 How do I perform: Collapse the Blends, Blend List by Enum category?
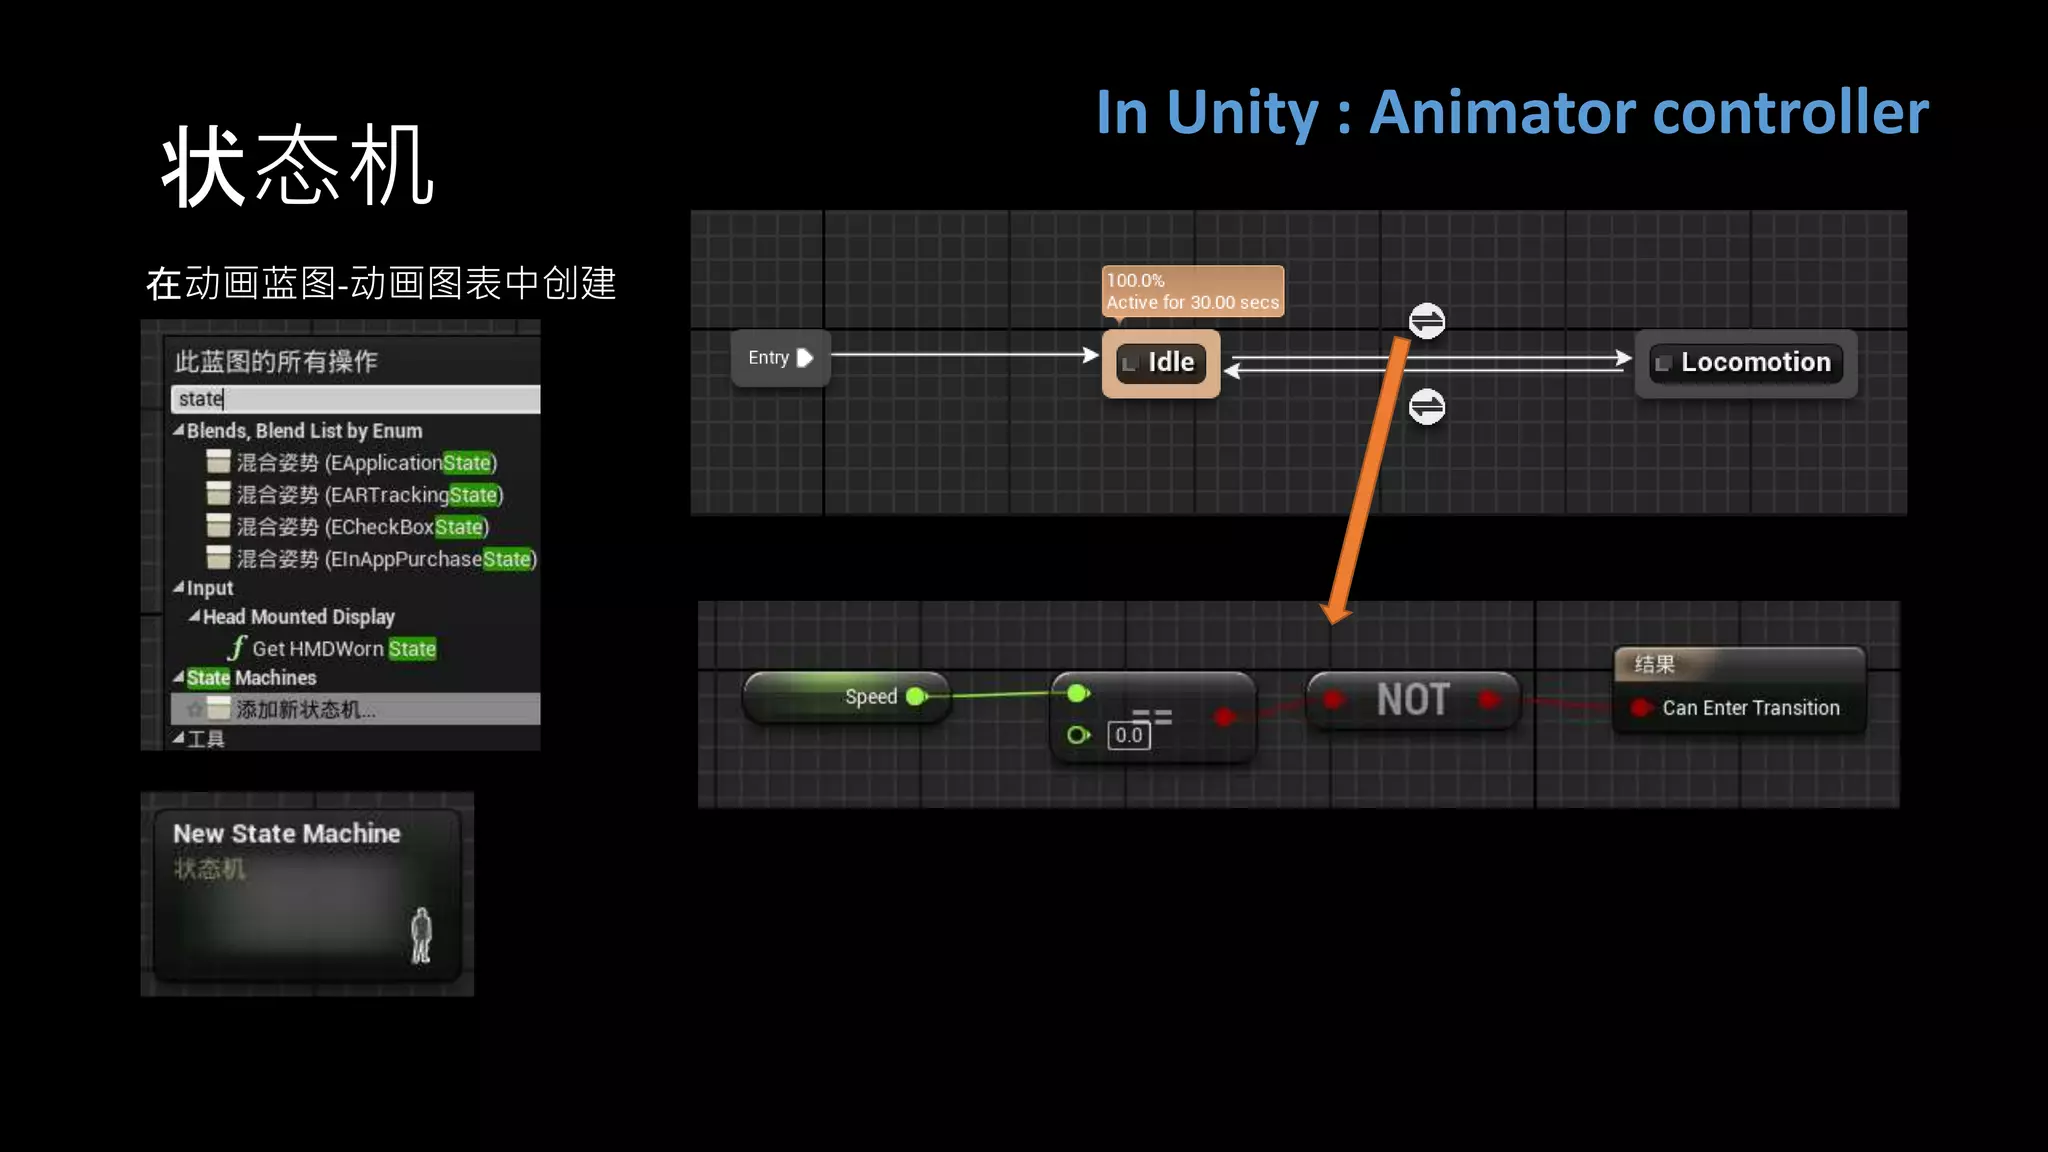(x=178, y=431)
